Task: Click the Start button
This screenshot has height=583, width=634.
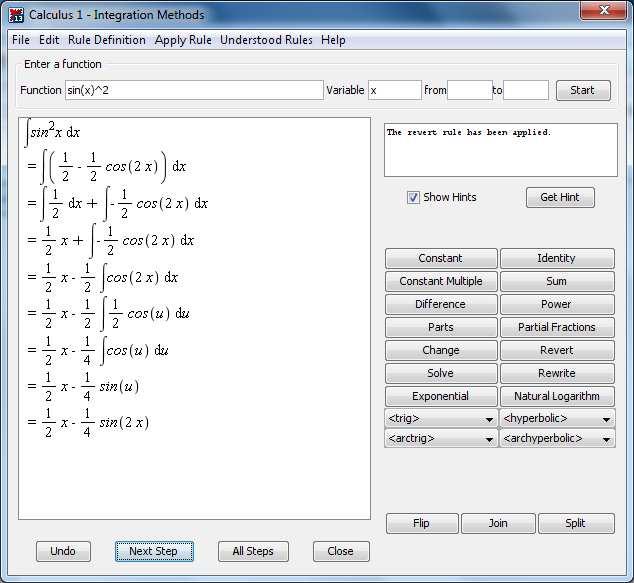Action: coord(583,90)
